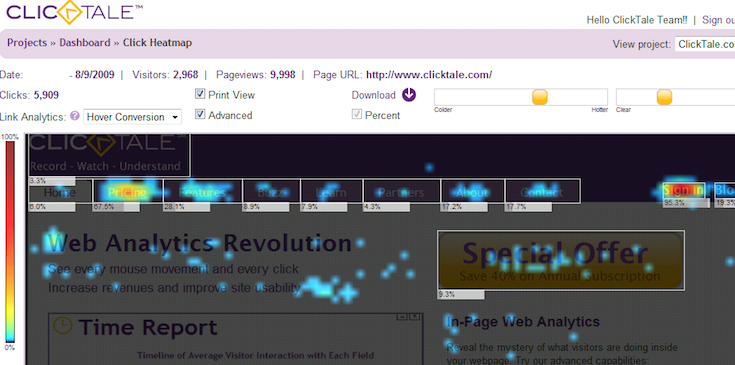This screenshot has height=365, width=735.
Task: Click the 9.3% label under Special Offer
Action: tap(461, 295)
